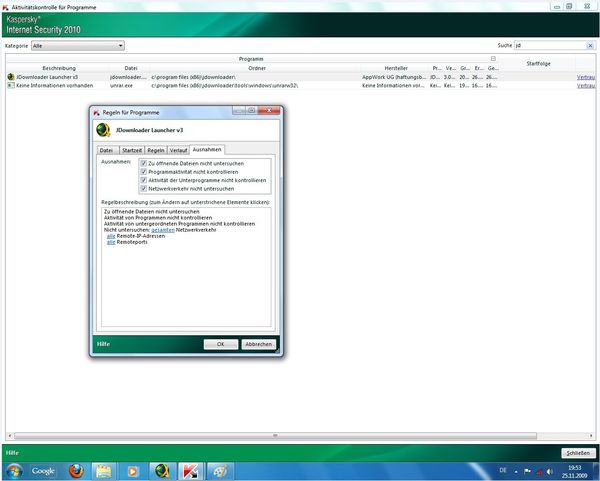The height and width of the screenshot is (481, 600).
Task: Open Firefox from the taskbar
Action: pos(76,471)
